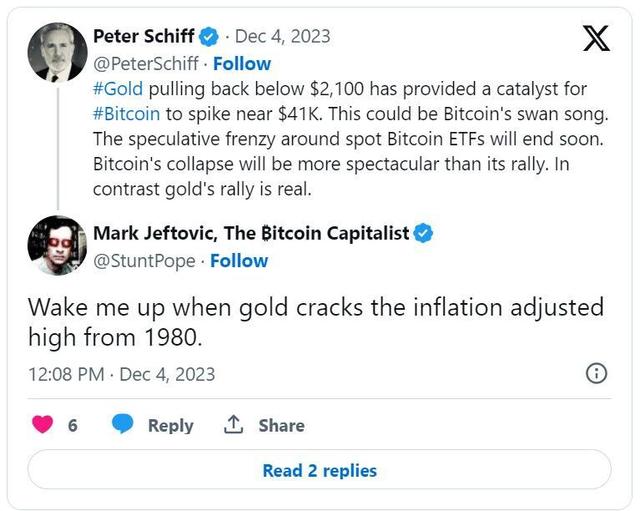Click the Dec 4, 2023 date on Schiff's post
Viewport: 640px width, 511px height.
coord(284,37)
